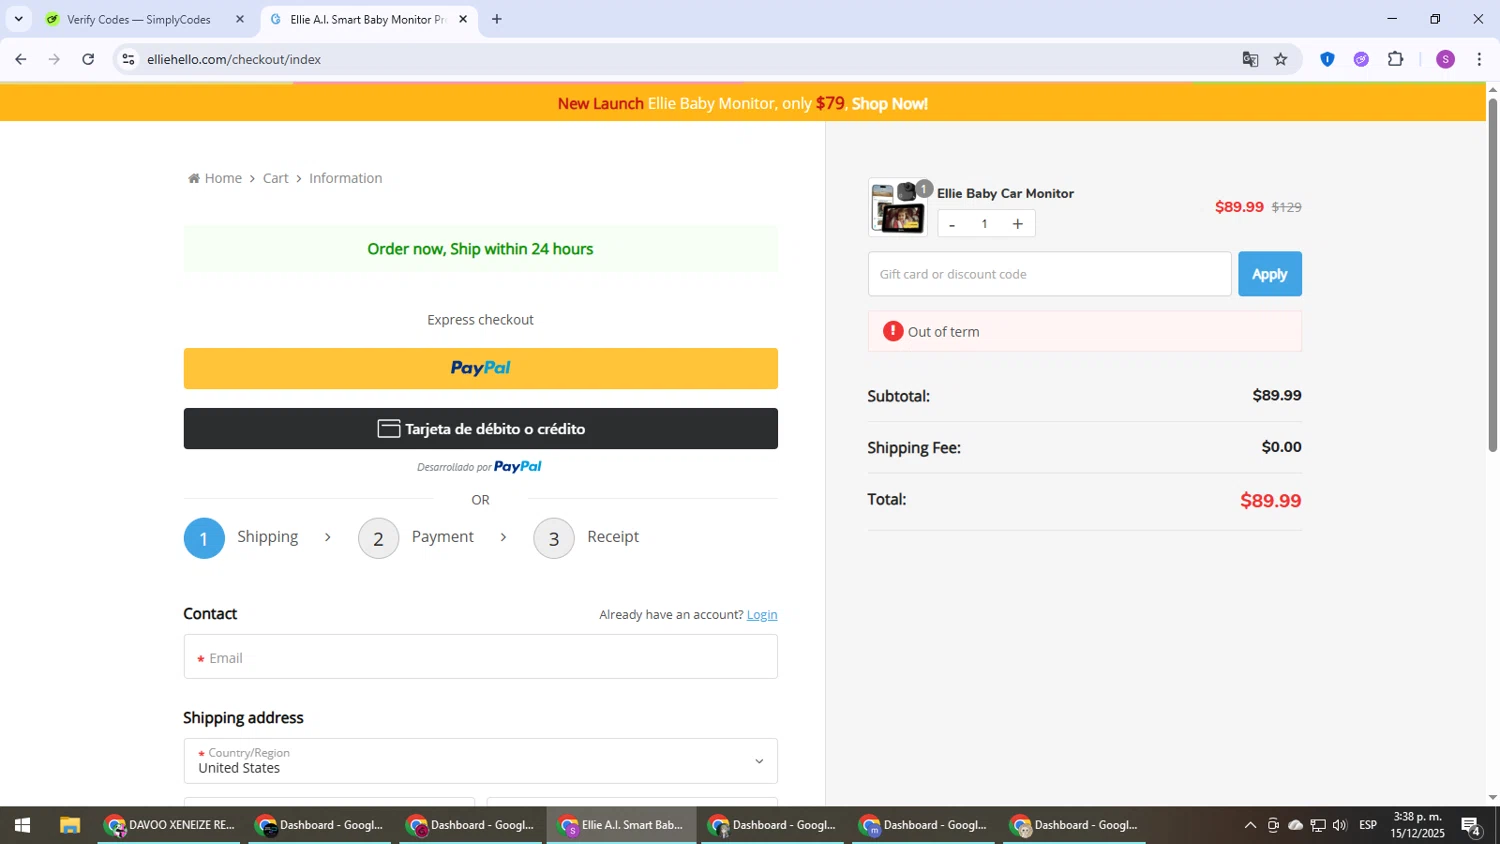The width and height of the screenshot is (1500, 844).
Task: Click the Shop Now! banner link
Action: coord(889,104)
